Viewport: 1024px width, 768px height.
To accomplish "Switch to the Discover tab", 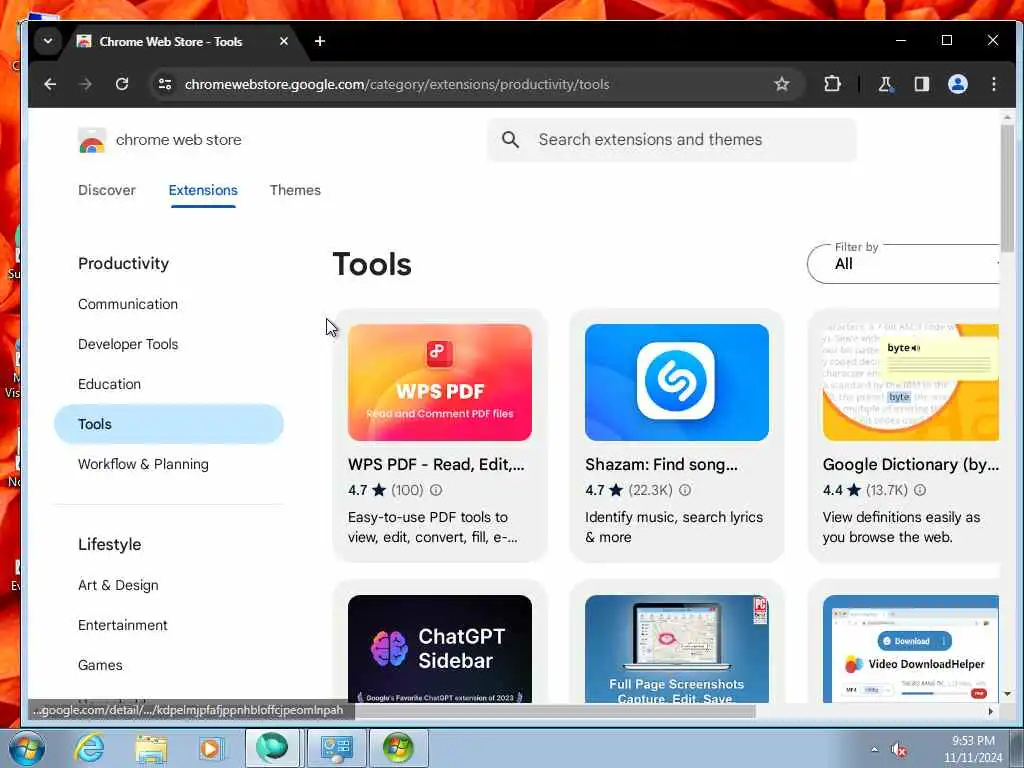I will 106,190.
